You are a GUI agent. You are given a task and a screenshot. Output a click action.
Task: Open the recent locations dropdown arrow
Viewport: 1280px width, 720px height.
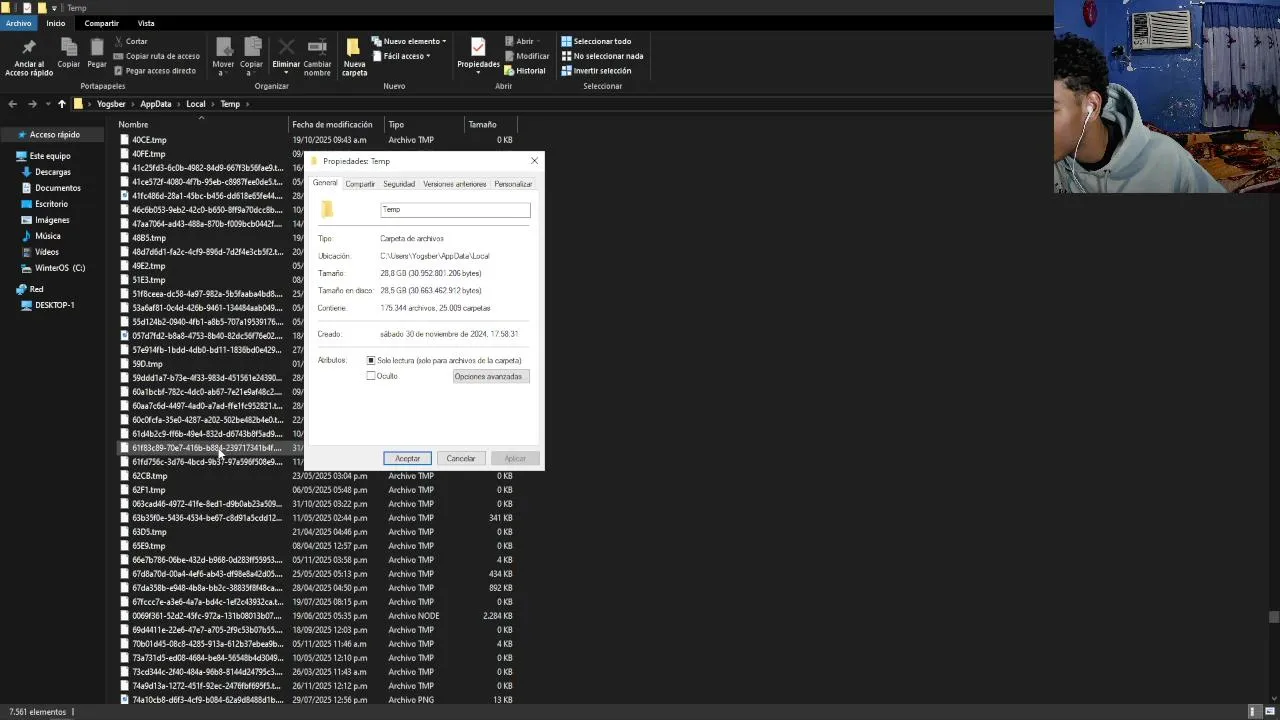tap(47, 104)
